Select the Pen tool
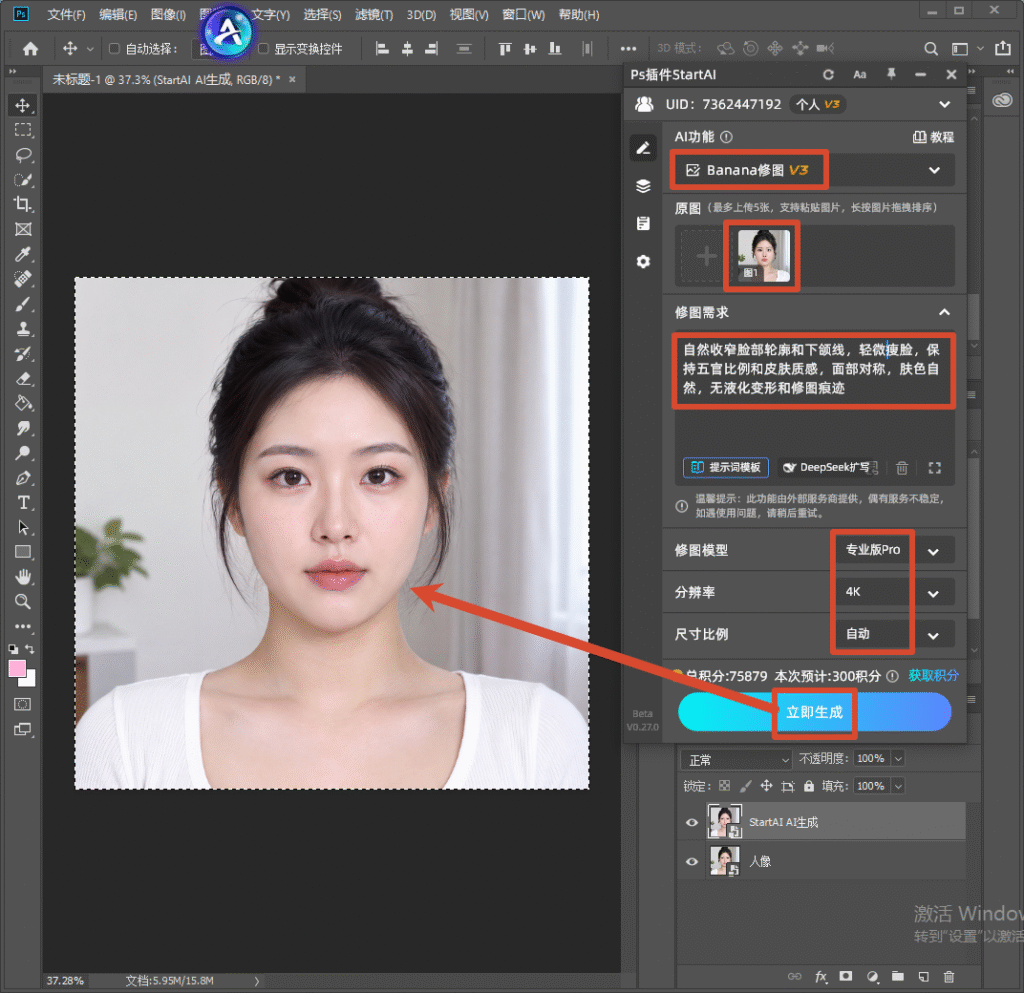Screen dimensions: 1024x993 coord(23,477)
